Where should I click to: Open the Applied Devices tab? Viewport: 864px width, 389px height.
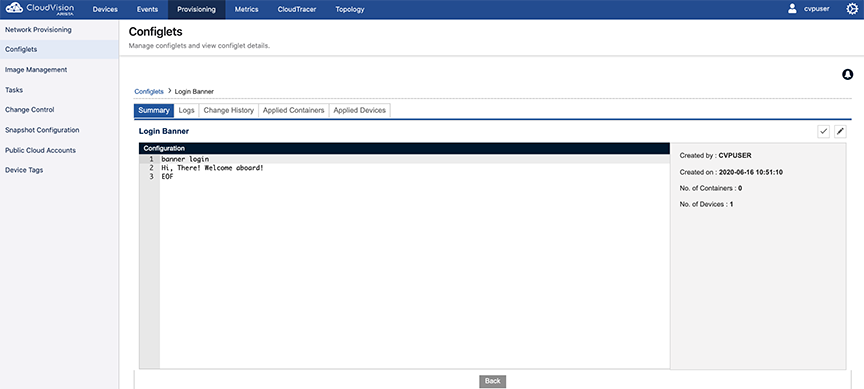(360, 110)
